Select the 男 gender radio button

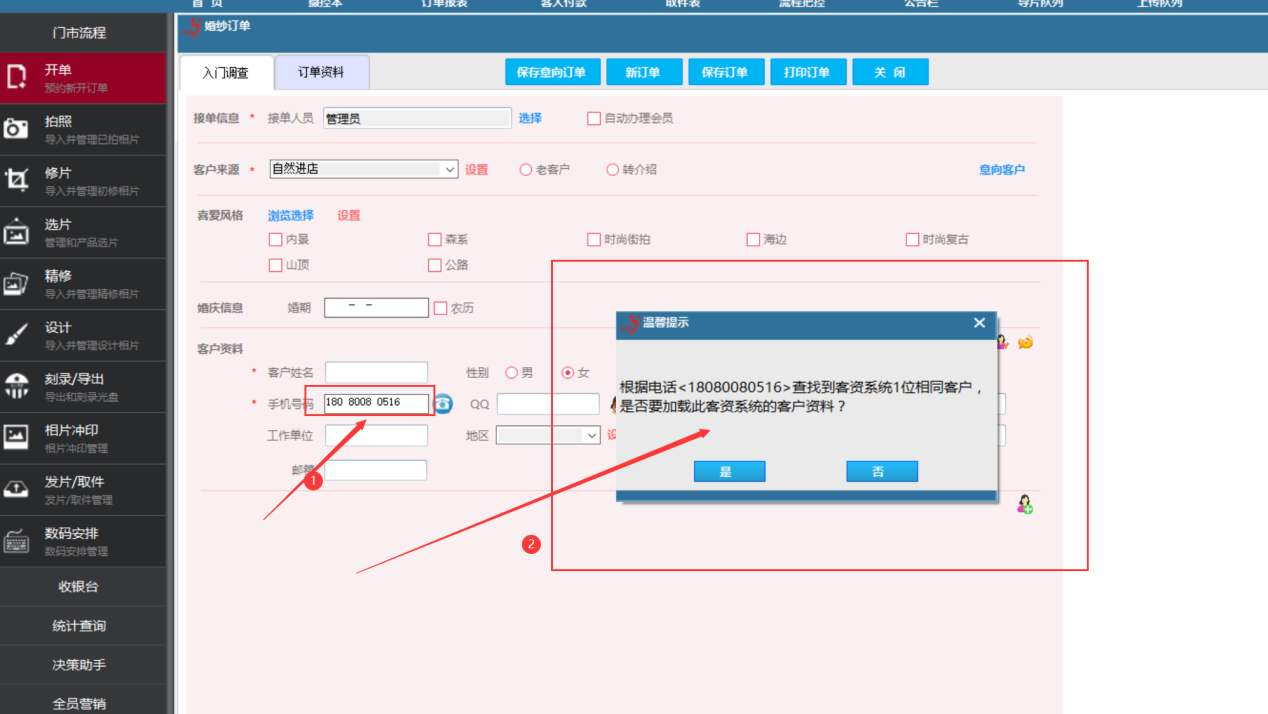pyautogui.click(x=512, y=373)
